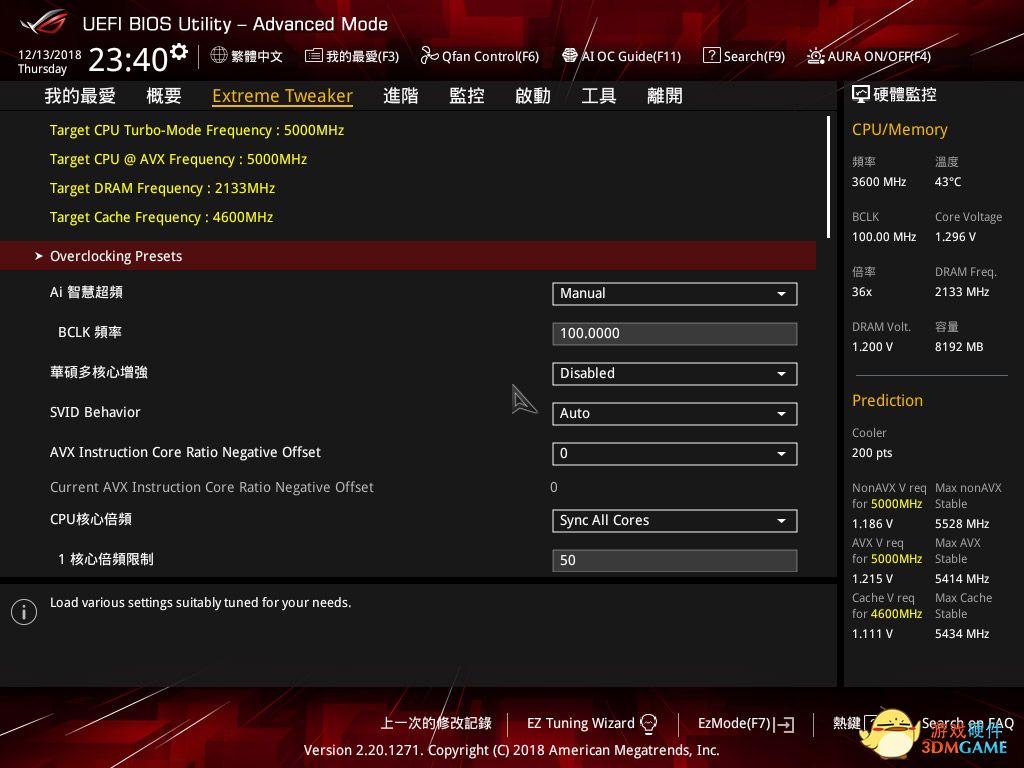Expand the Overclocking Presets submenu
This screenshot has width=1024, height=768.
[x=116, y=256]
